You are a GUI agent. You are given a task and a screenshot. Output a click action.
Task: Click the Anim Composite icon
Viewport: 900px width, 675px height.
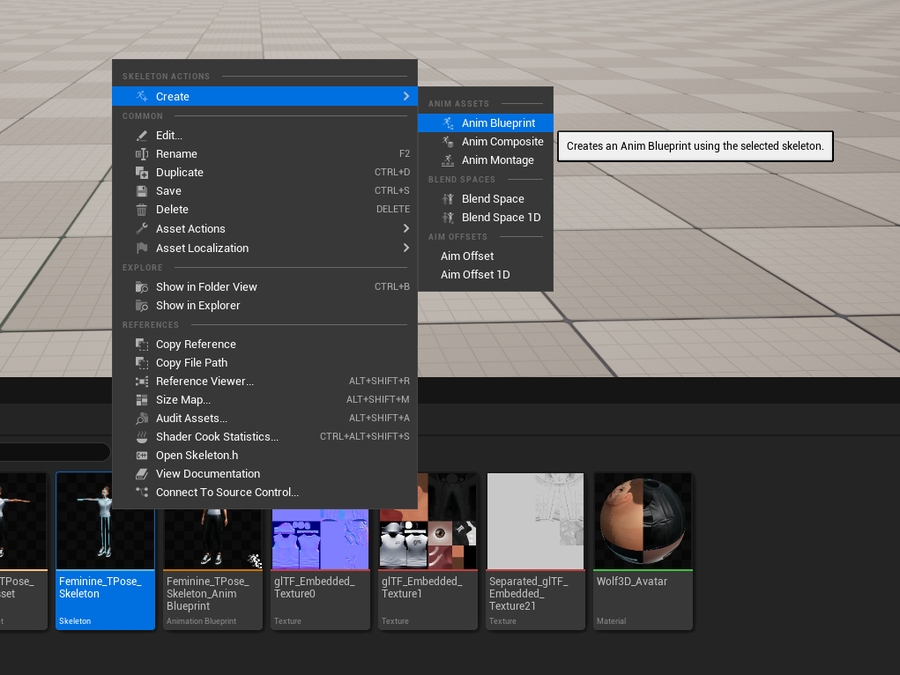point(448,142)
